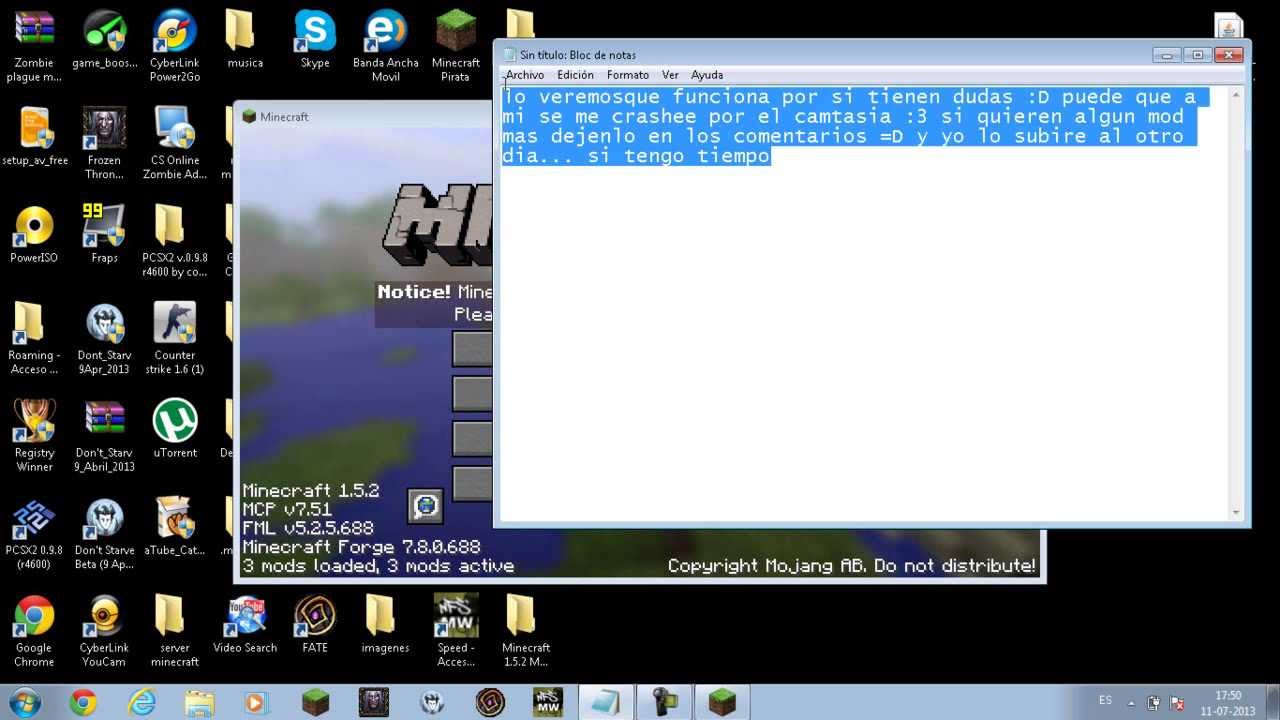Open Windows Explorer from taskbar

(x=199, y=702)
